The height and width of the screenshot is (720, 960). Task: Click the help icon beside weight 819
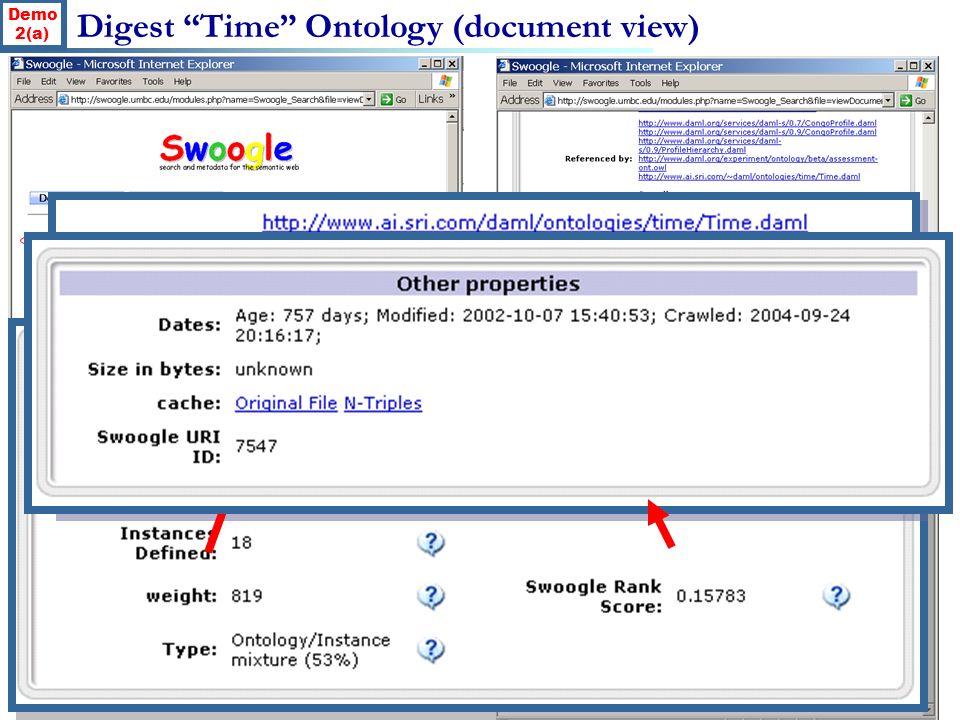[431, 596]
